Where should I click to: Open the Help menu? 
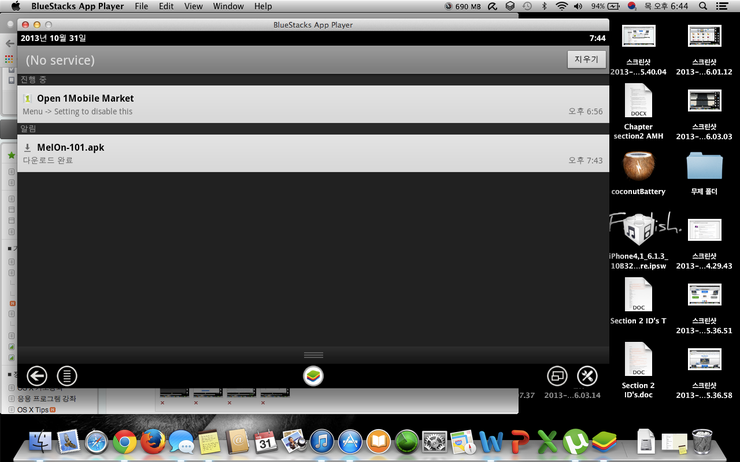pos(263,6)
